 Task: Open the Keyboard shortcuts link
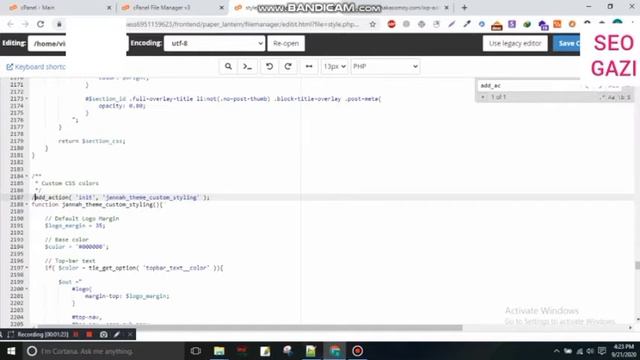[x=36, y=67]
